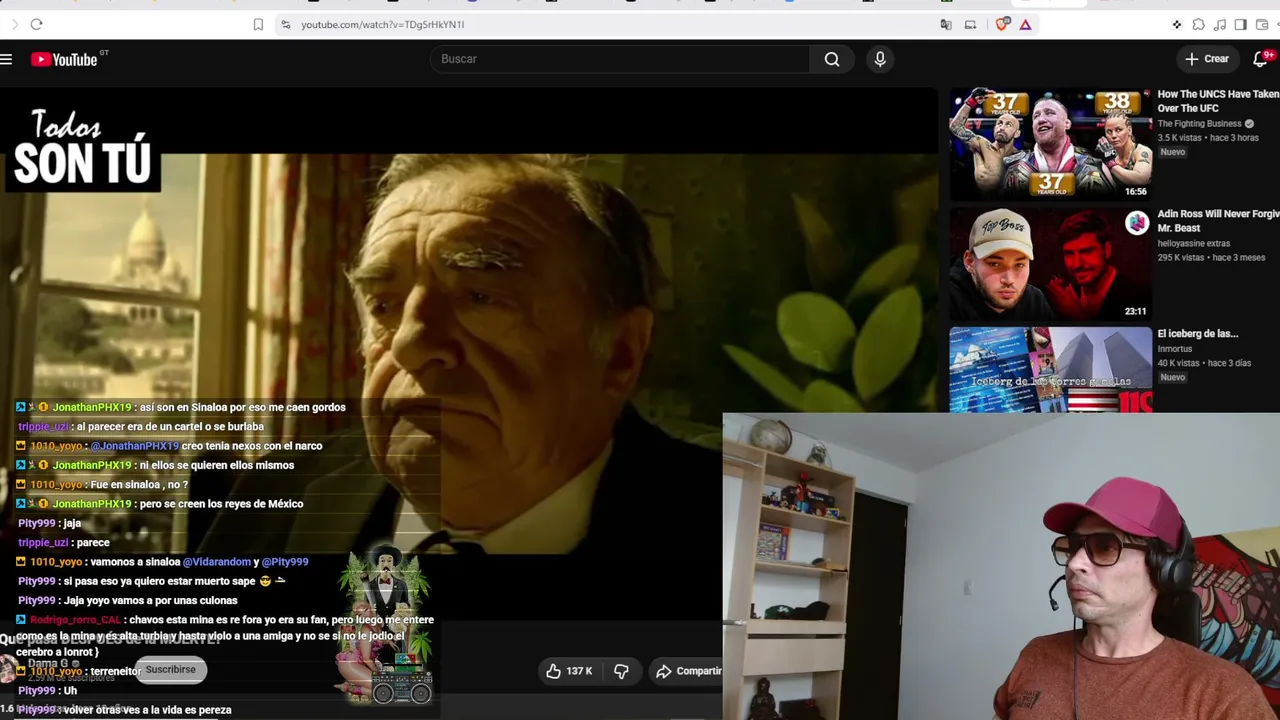The width and height of the screenshot is (1280, 720).
Task: Click the magnifying glass search button
Action: (x=832, y=59)
